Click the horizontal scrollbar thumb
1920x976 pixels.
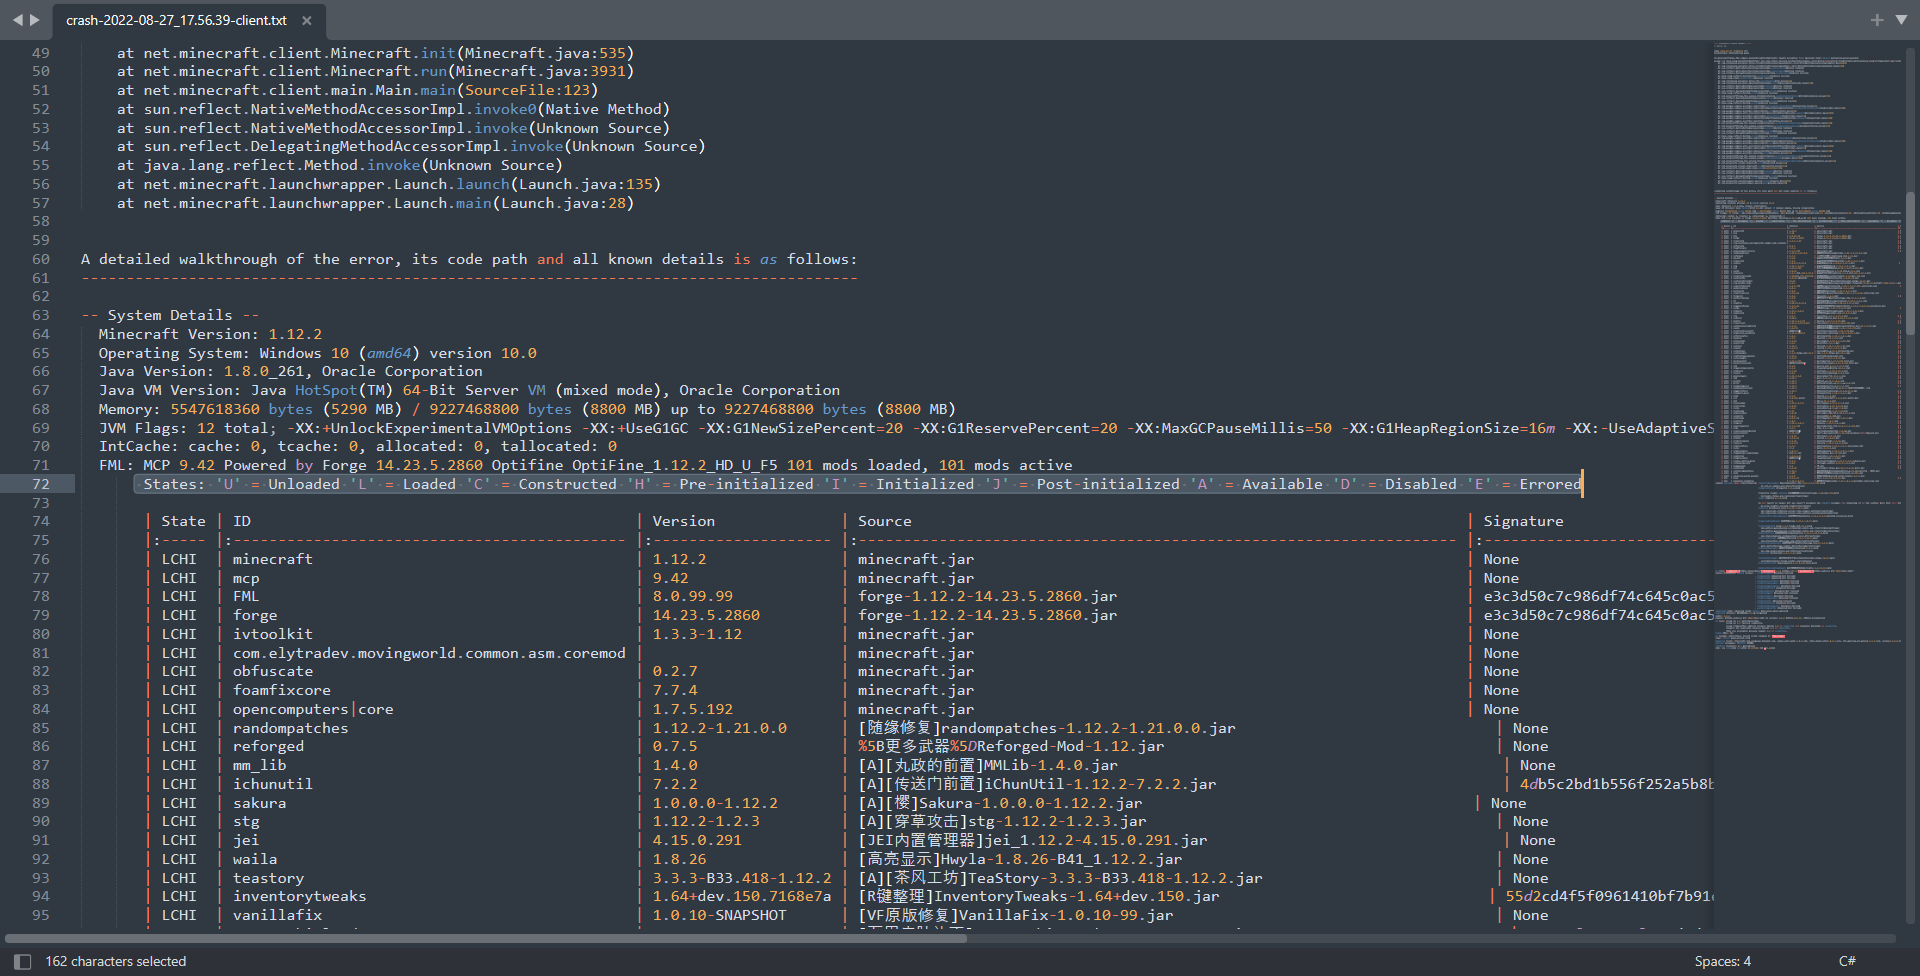[x=486, y=938]
